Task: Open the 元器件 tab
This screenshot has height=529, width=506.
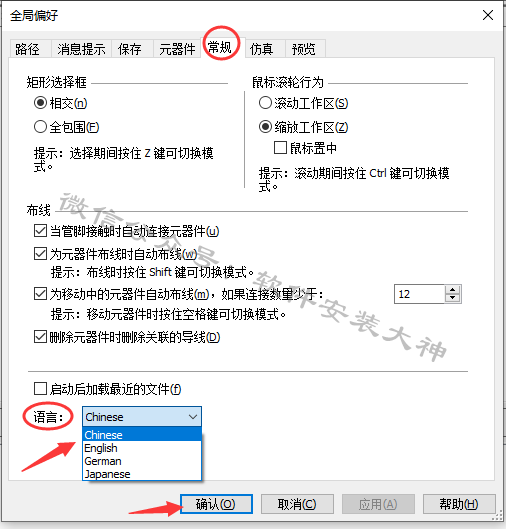Action: click(177, 49)
